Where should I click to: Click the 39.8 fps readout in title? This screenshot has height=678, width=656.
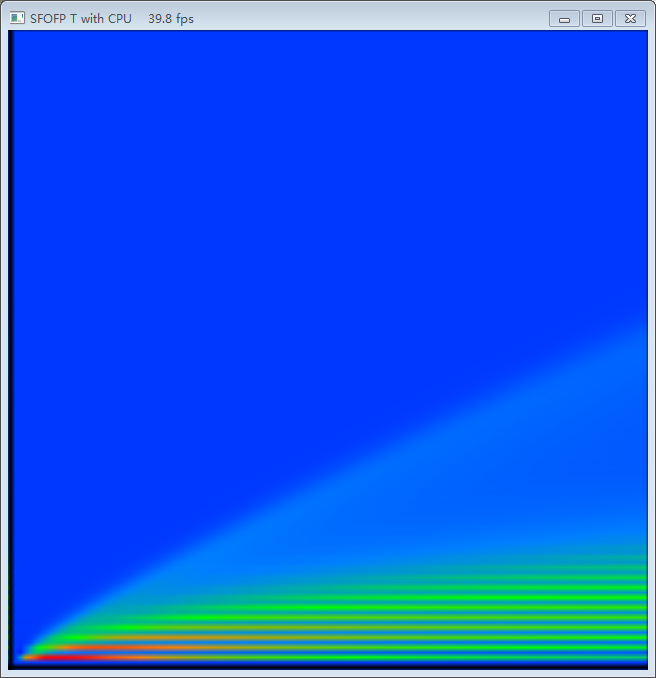[x=171, y=18]
